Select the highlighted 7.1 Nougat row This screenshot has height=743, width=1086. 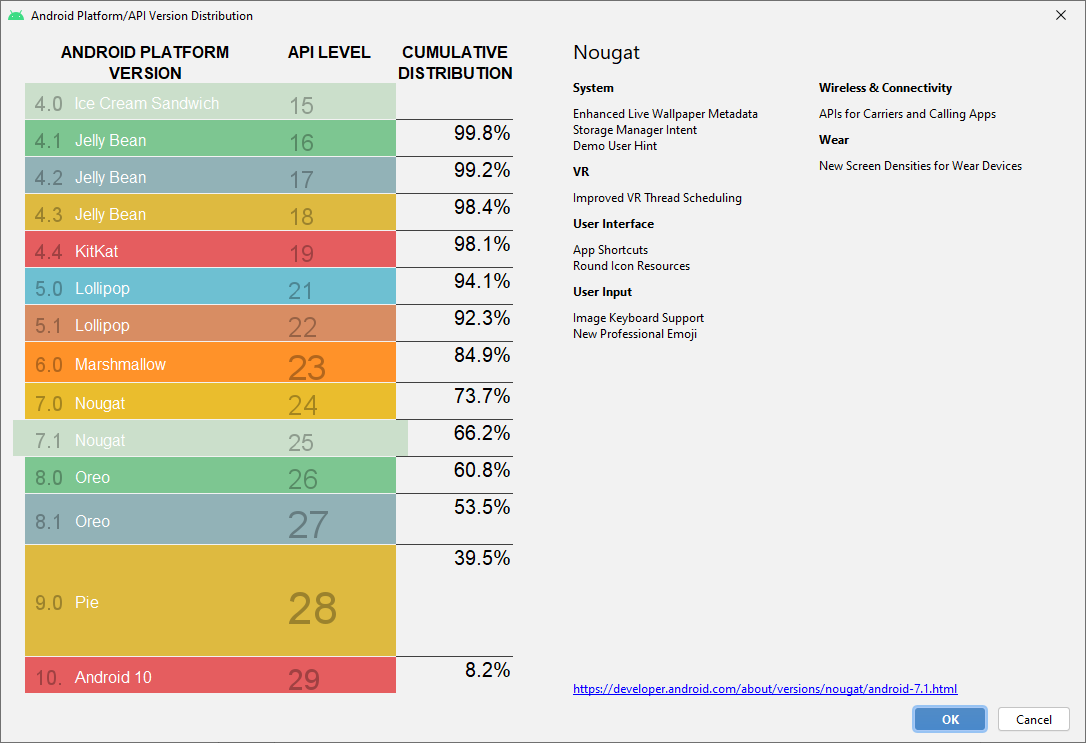point(210,439)
